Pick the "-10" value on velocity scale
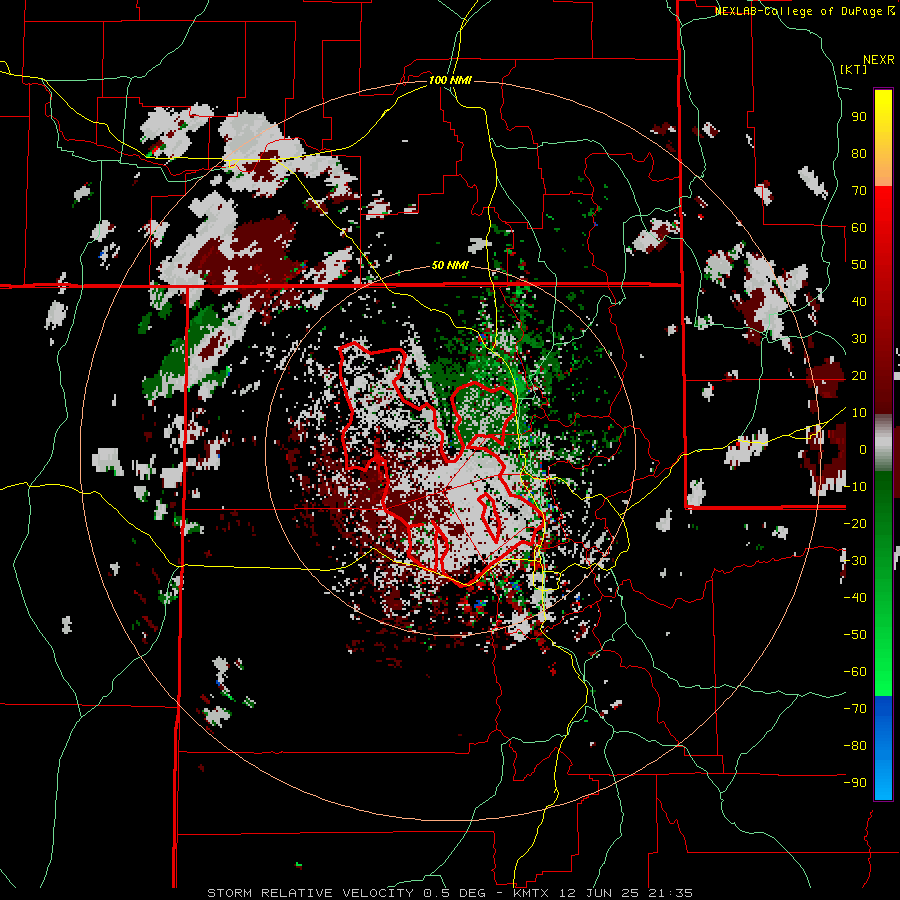The height and width of the screenshot is (900, 900). [x=855, y=487]
